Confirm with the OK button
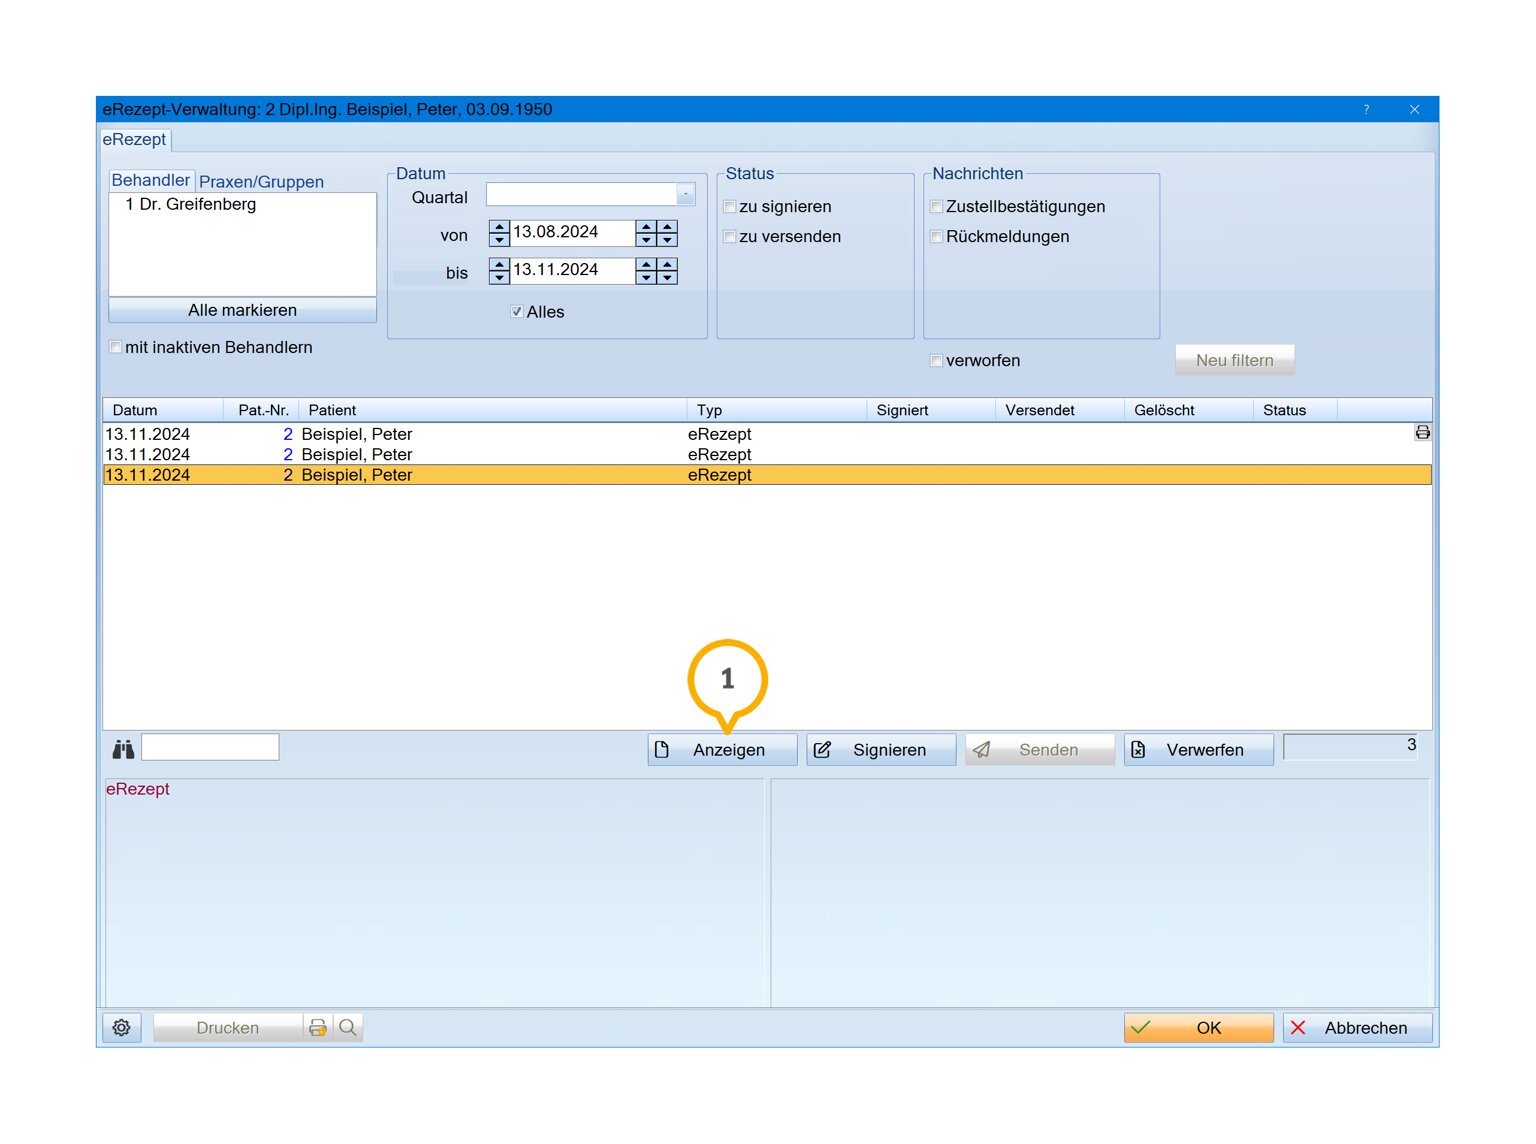The width and height of the screenshot is (1536, 1144). coord(1199,1028)
